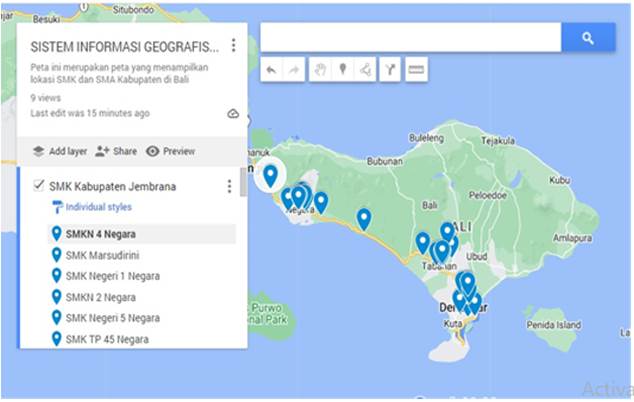This screenshot has width=634, height=402.
Task: Click the cloud saved-to-Drive icon
Action: 233,114
